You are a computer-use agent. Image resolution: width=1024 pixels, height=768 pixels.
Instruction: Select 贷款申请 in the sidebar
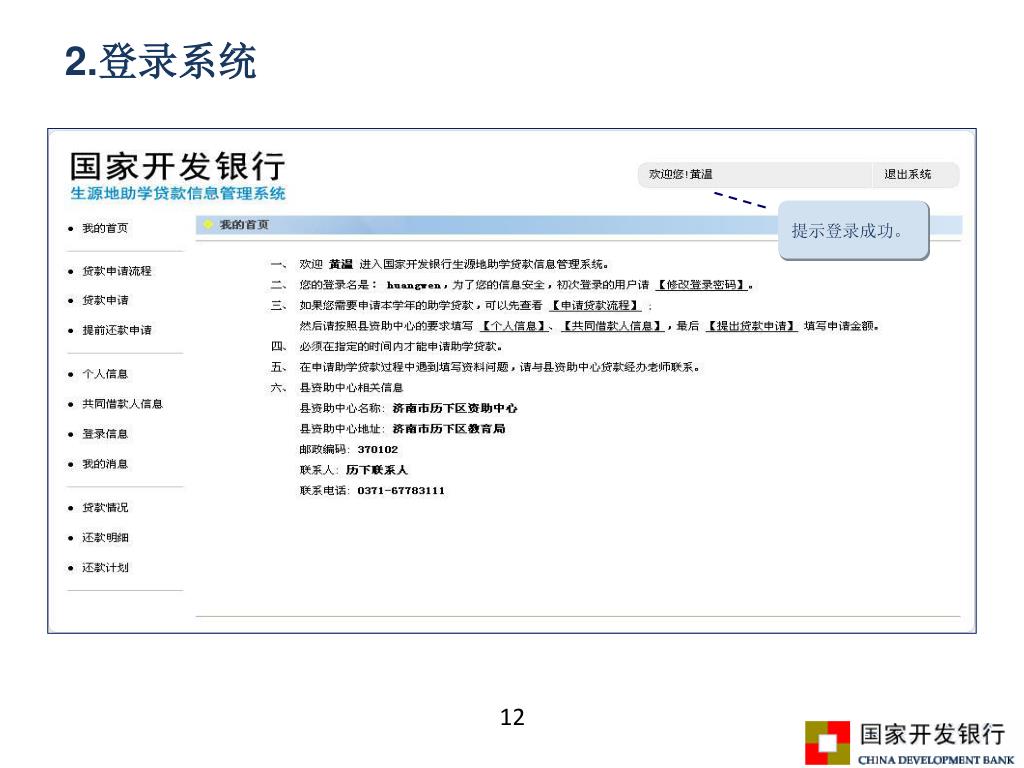click(x=104, y=300)
